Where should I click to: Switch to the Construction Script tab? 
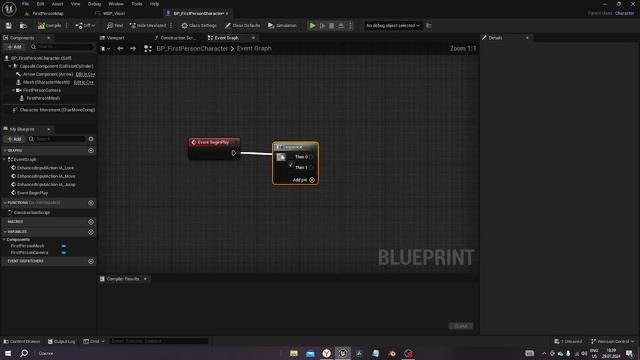click(178, 38)
